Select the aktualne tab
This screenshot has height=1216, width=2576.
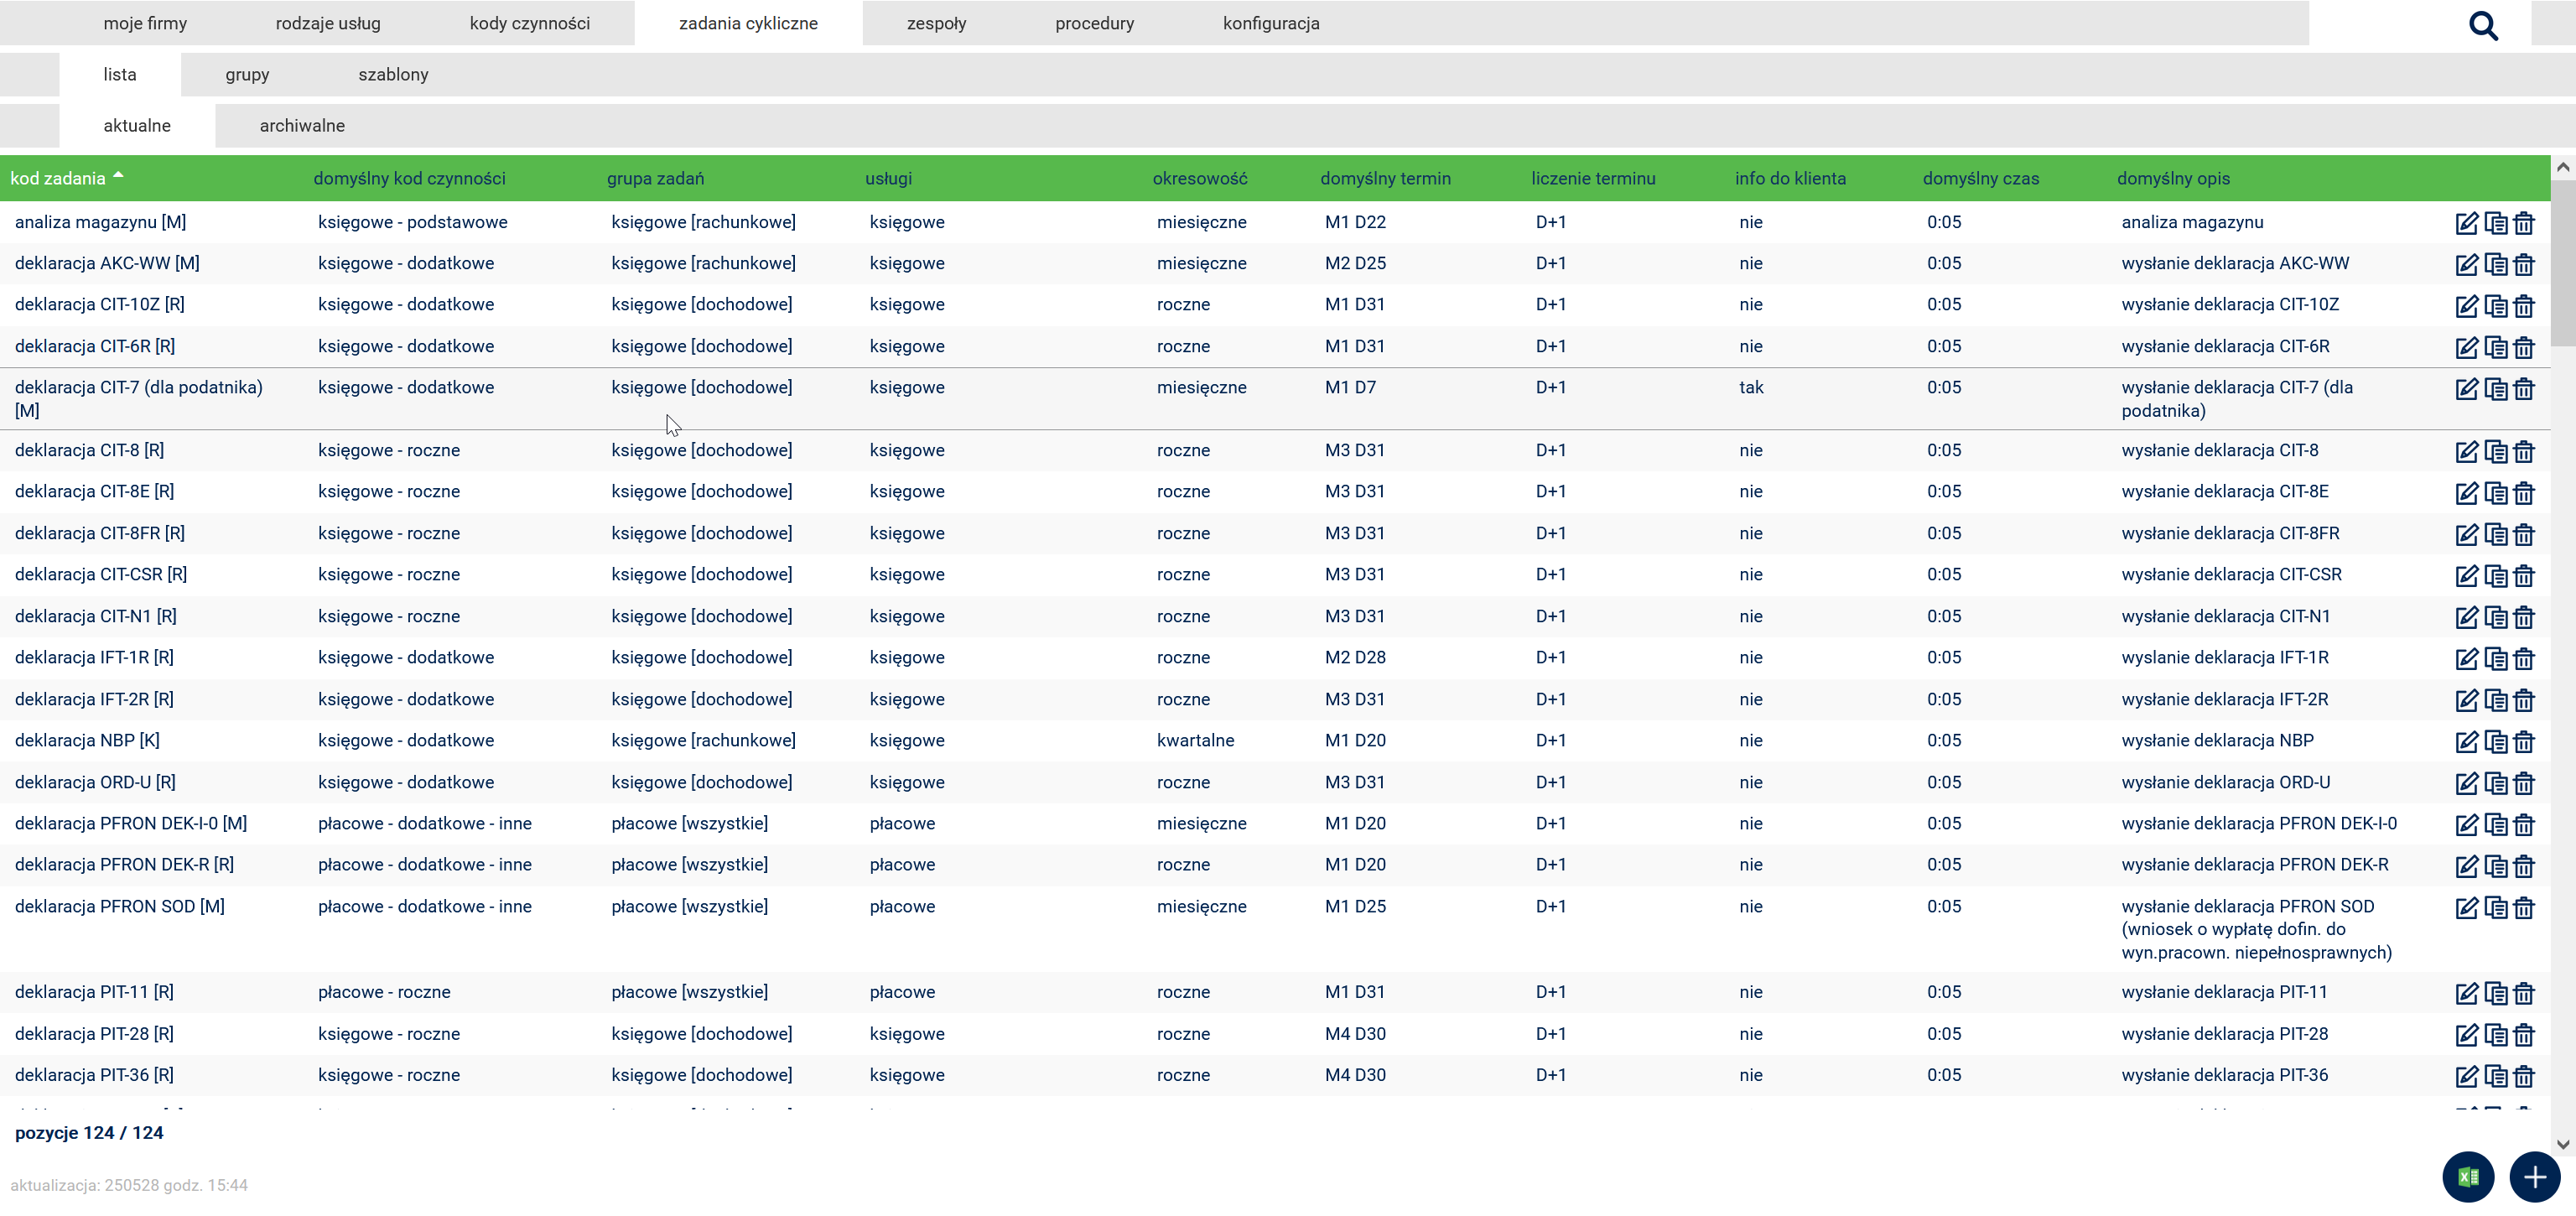pyautogui.click(x=137, y=125)
